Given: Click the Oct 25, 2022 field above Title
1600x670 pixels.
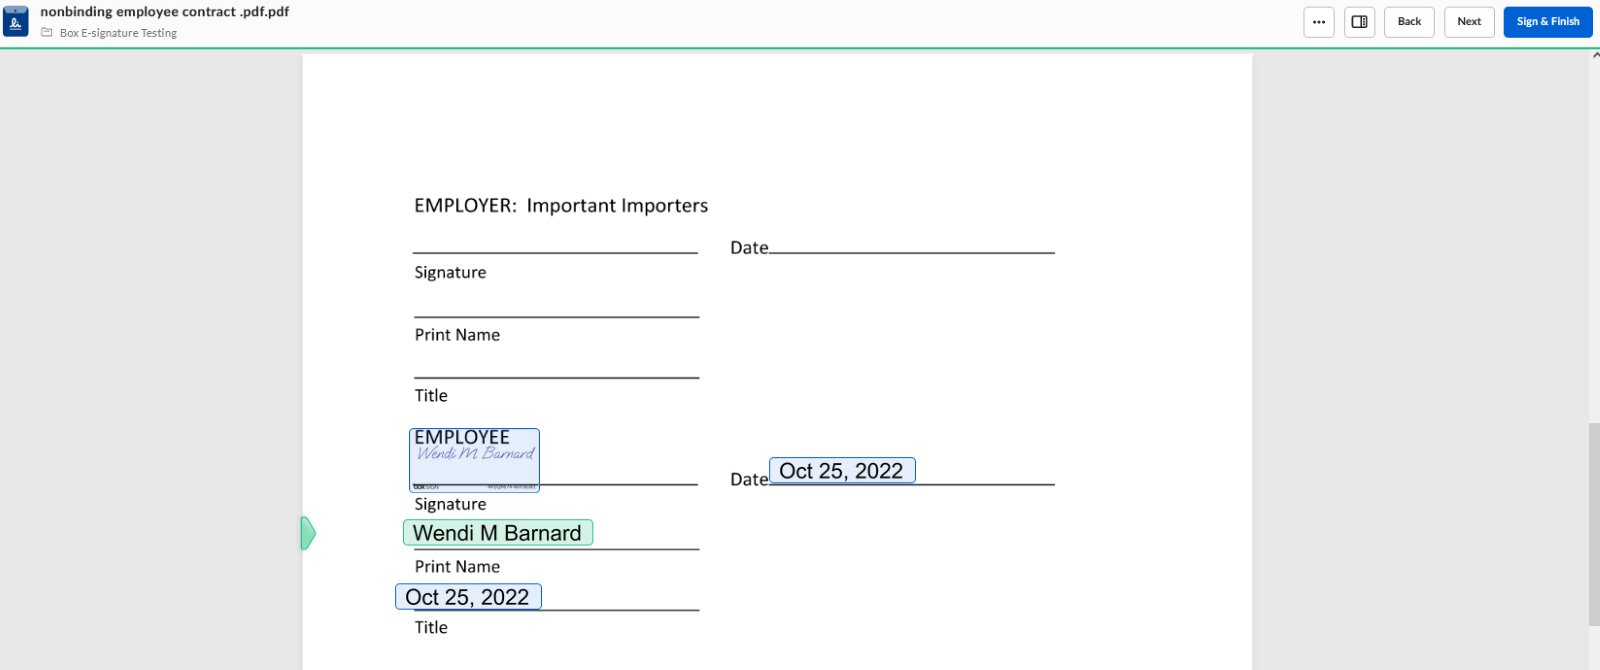Looking at the screenshot, I should click(x=468, y=597).
